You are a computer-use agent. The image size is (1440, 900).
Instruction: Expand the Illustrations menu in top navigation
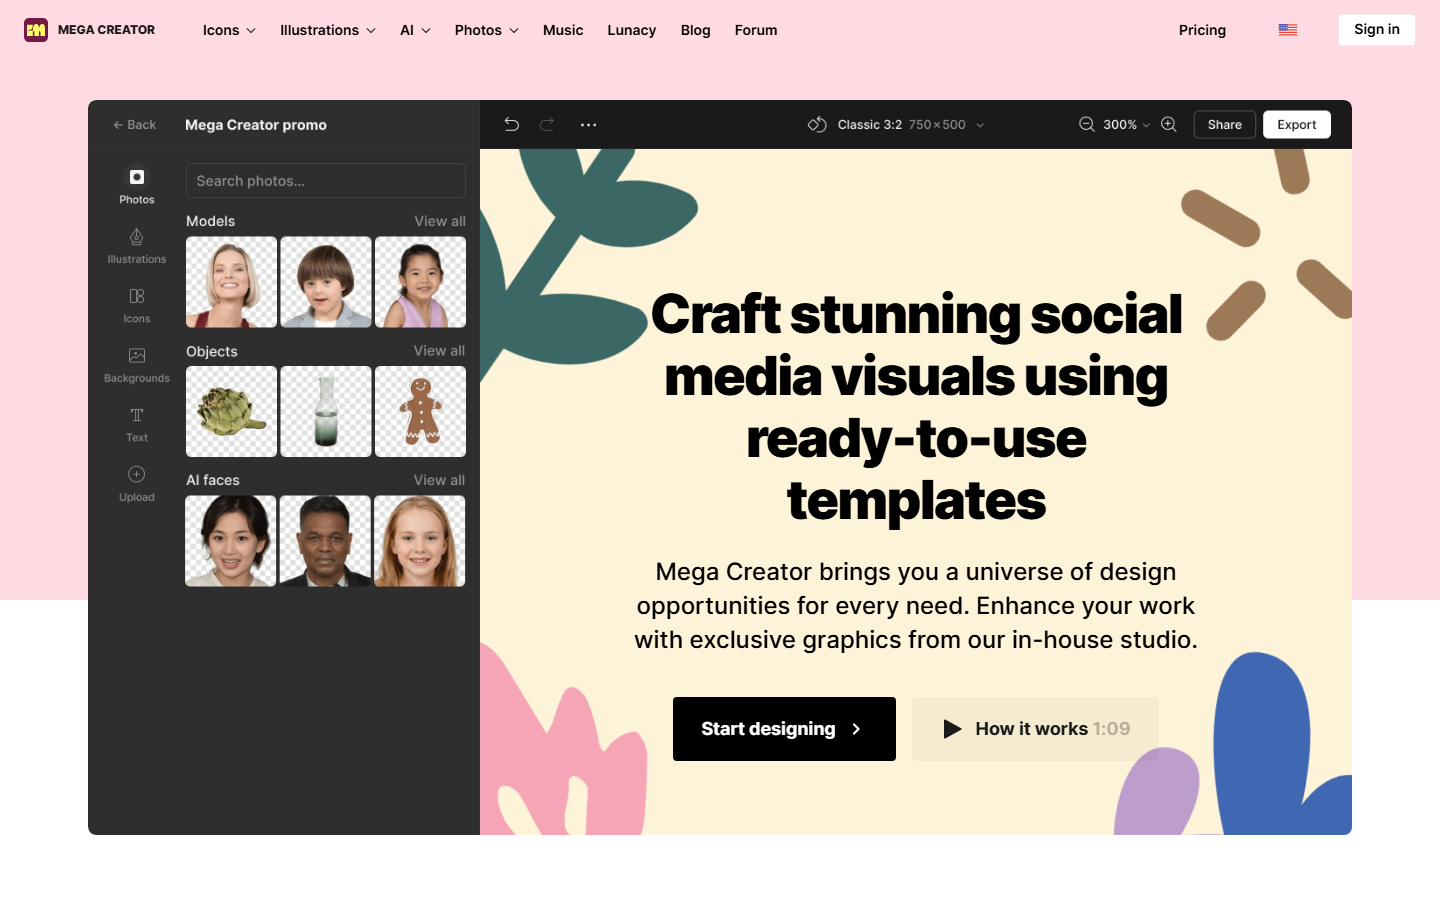pyautogui.click(x=328, y=30)
